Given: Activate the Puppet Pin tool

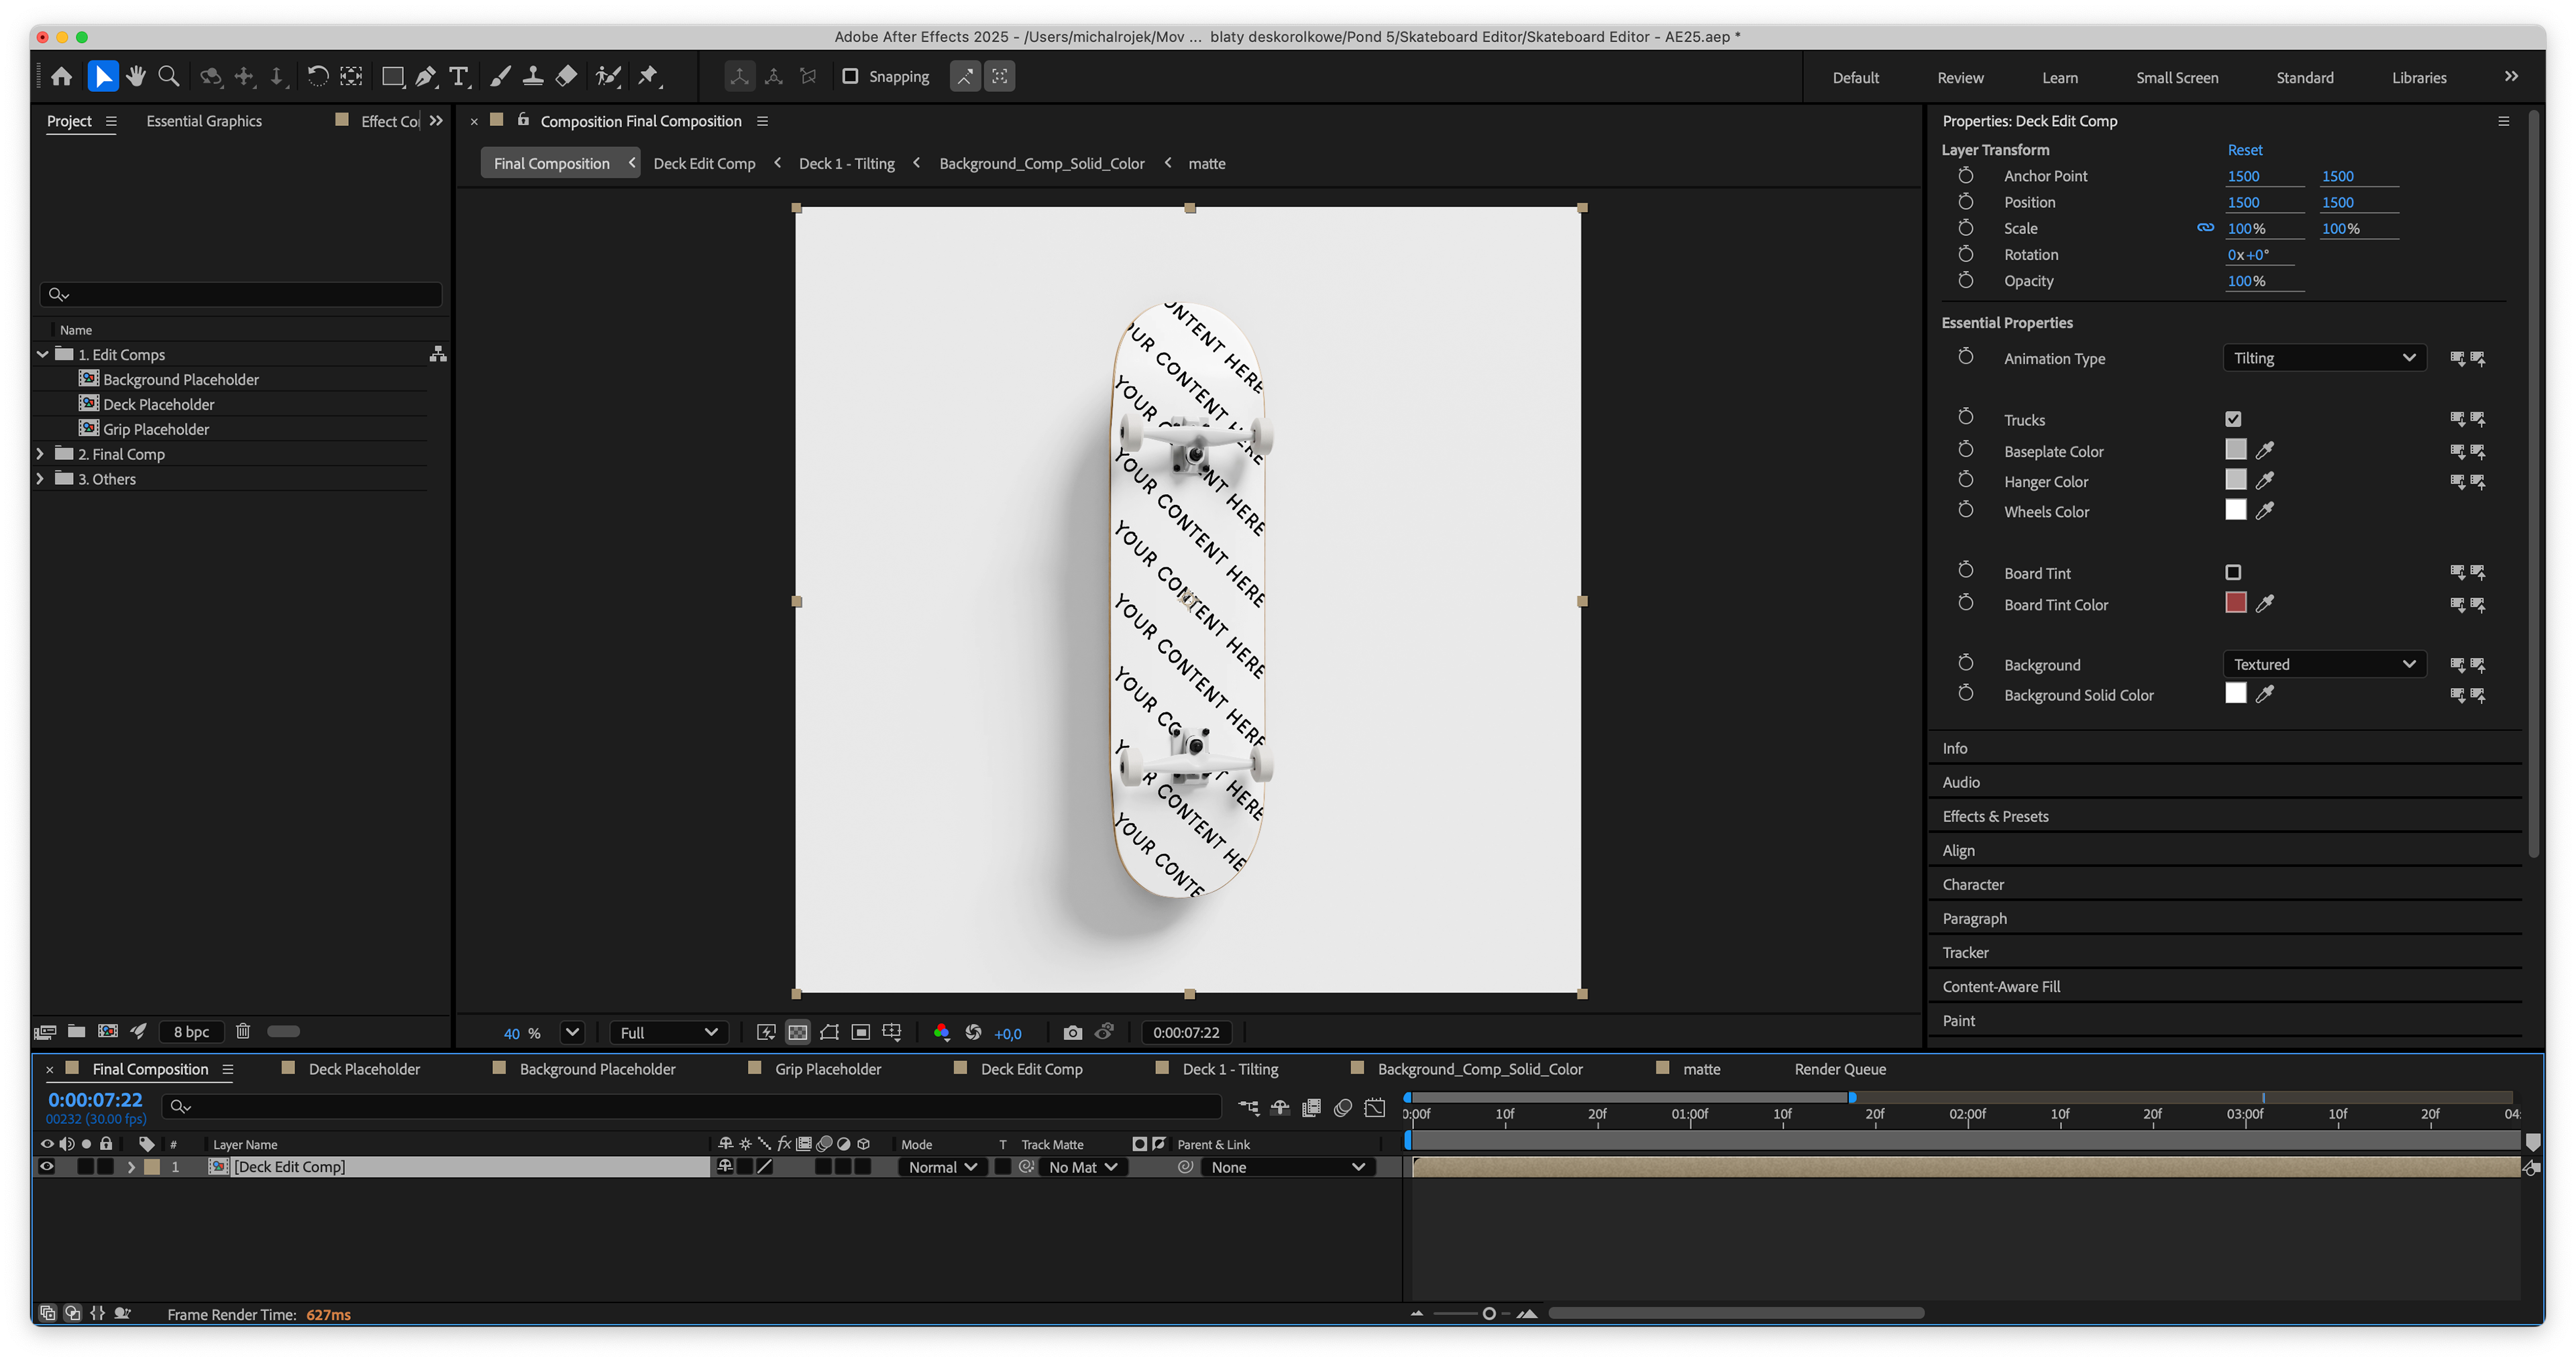Looking at the screenshot, I should 649,76.
